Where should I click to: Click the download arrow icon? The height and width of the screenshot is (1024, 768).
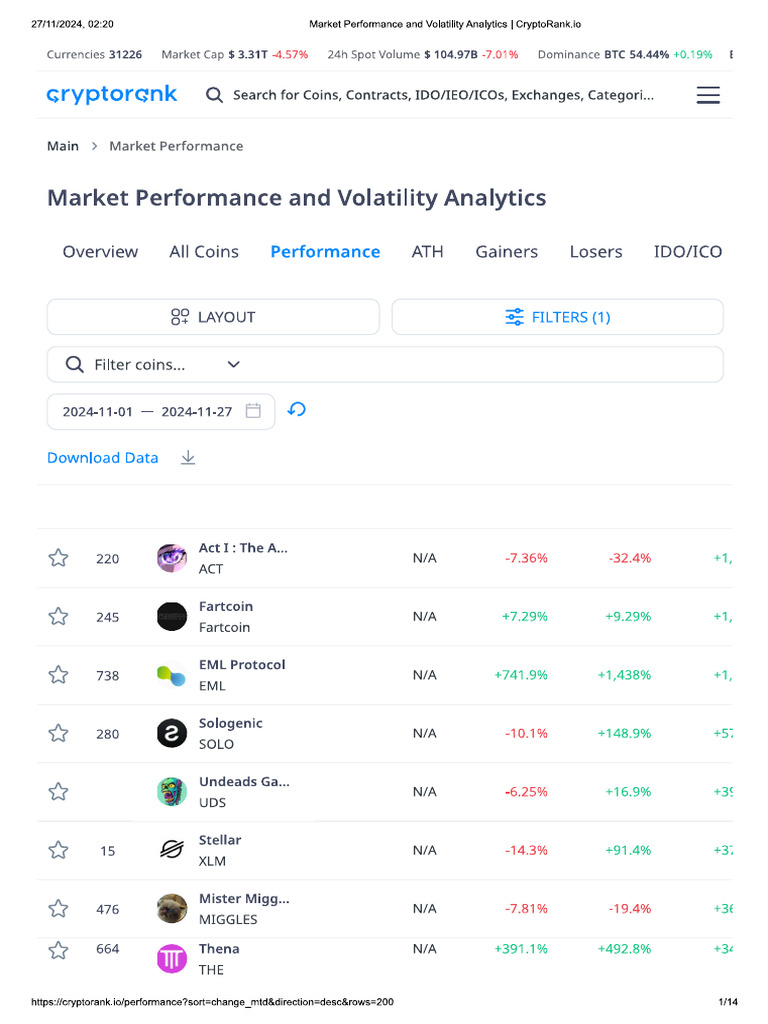[x=188, y=458]
